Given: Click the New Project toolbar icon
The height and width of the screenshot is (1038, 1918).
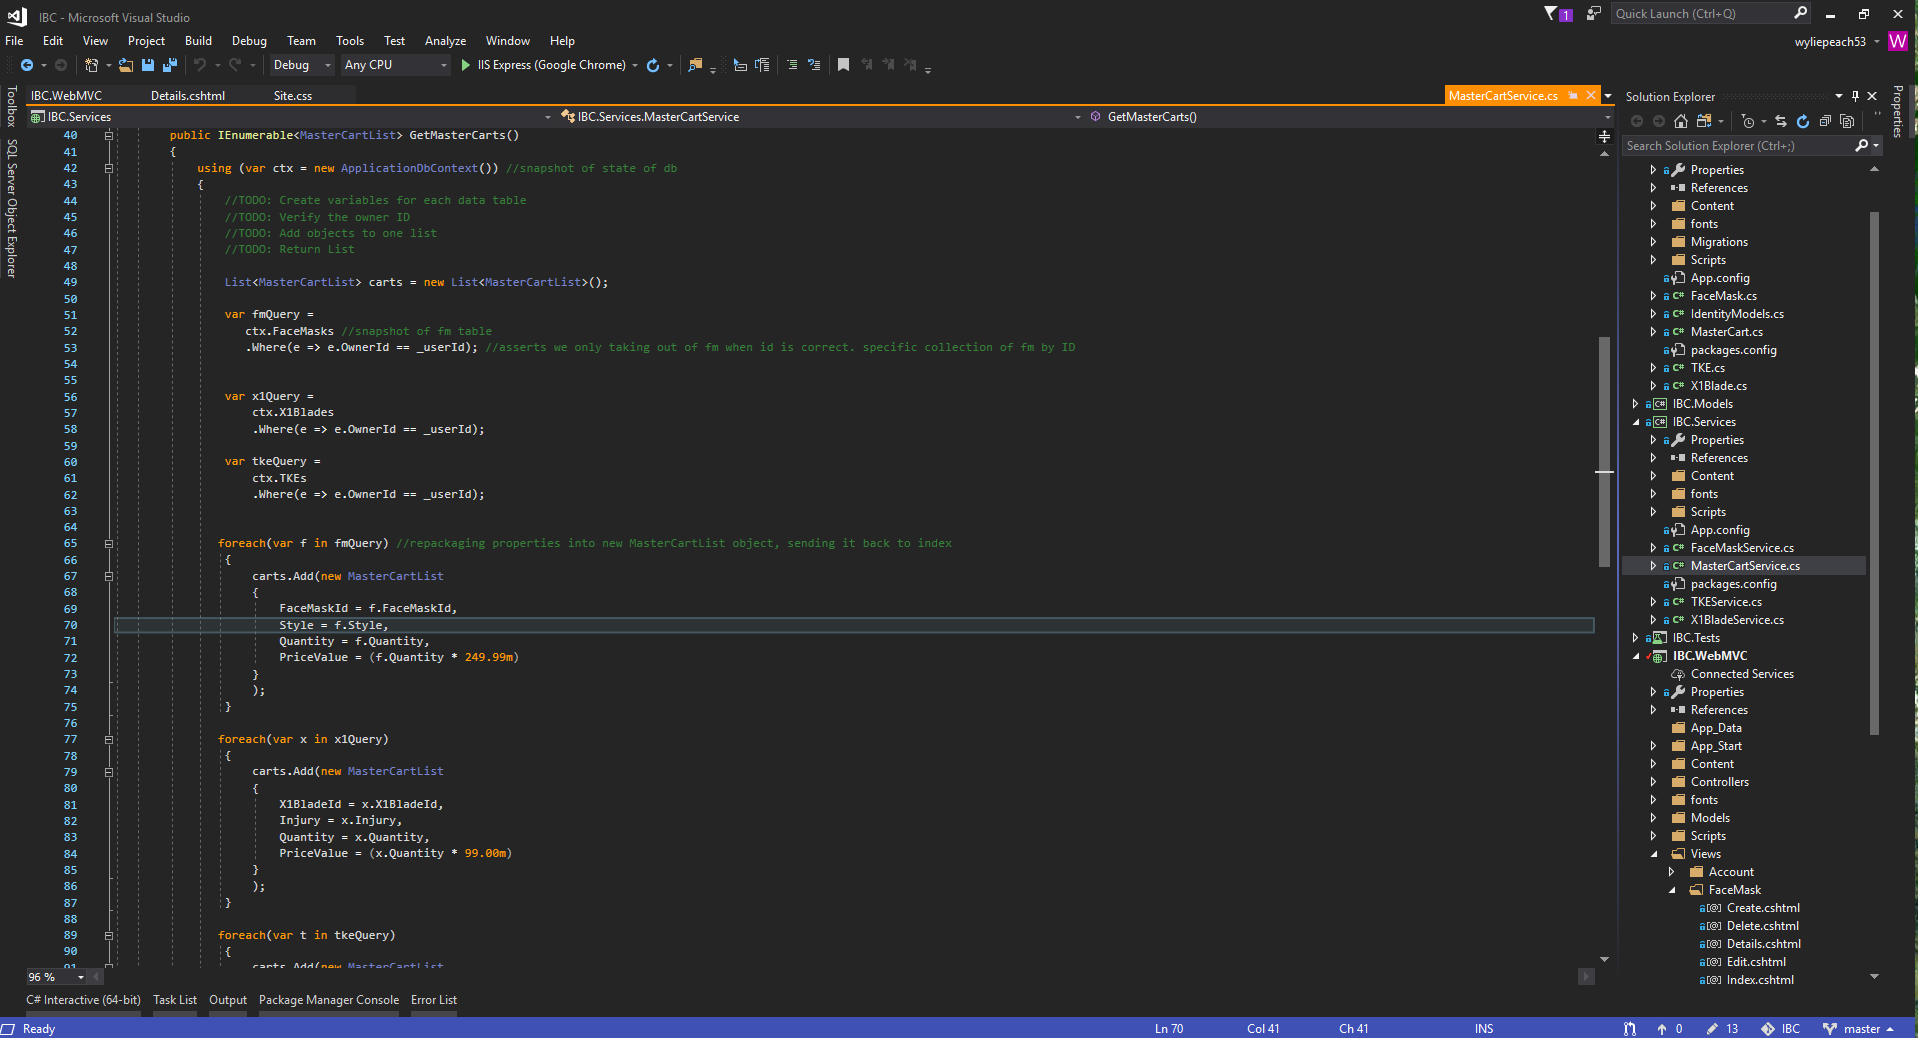Looking at the screenshot, I should pyautogui.click(x=91, y=65).
